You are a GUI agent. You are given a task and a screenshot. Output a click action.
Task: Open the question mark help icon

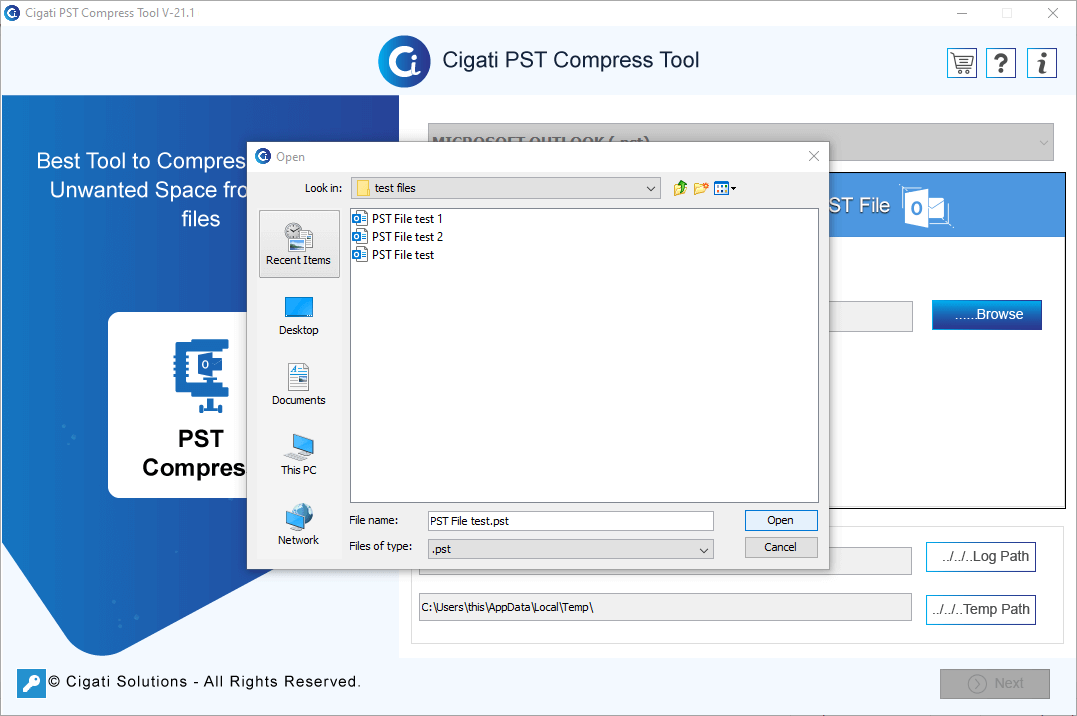[1001, 63]
